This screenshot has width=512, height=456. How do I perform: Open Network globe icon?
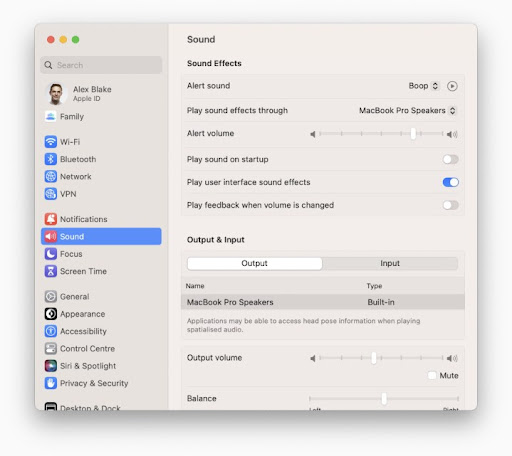click(51, 176)
